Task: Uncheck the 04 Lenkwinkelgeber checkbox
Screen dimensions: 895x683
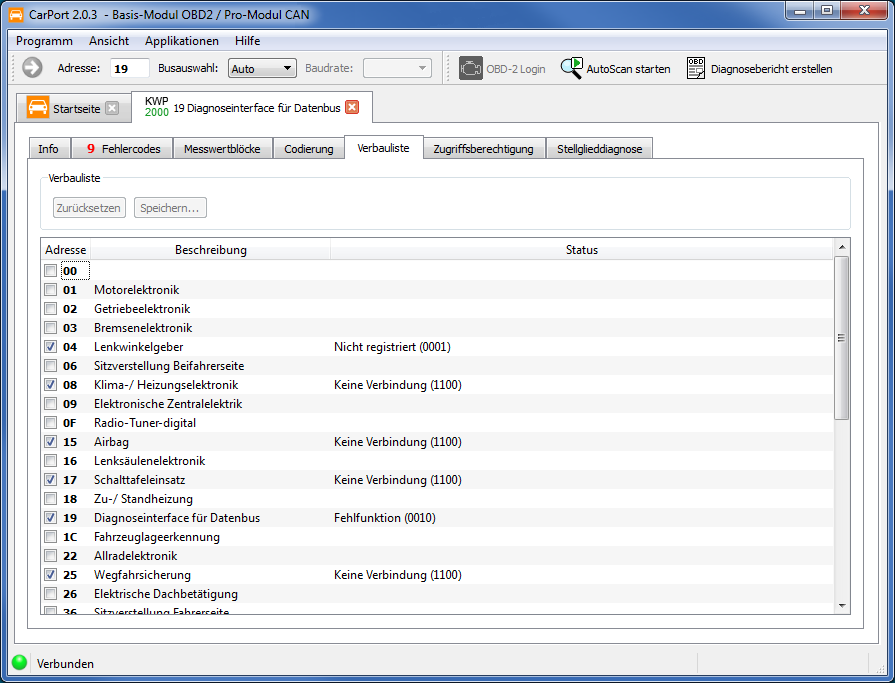Action: (51, 347)
